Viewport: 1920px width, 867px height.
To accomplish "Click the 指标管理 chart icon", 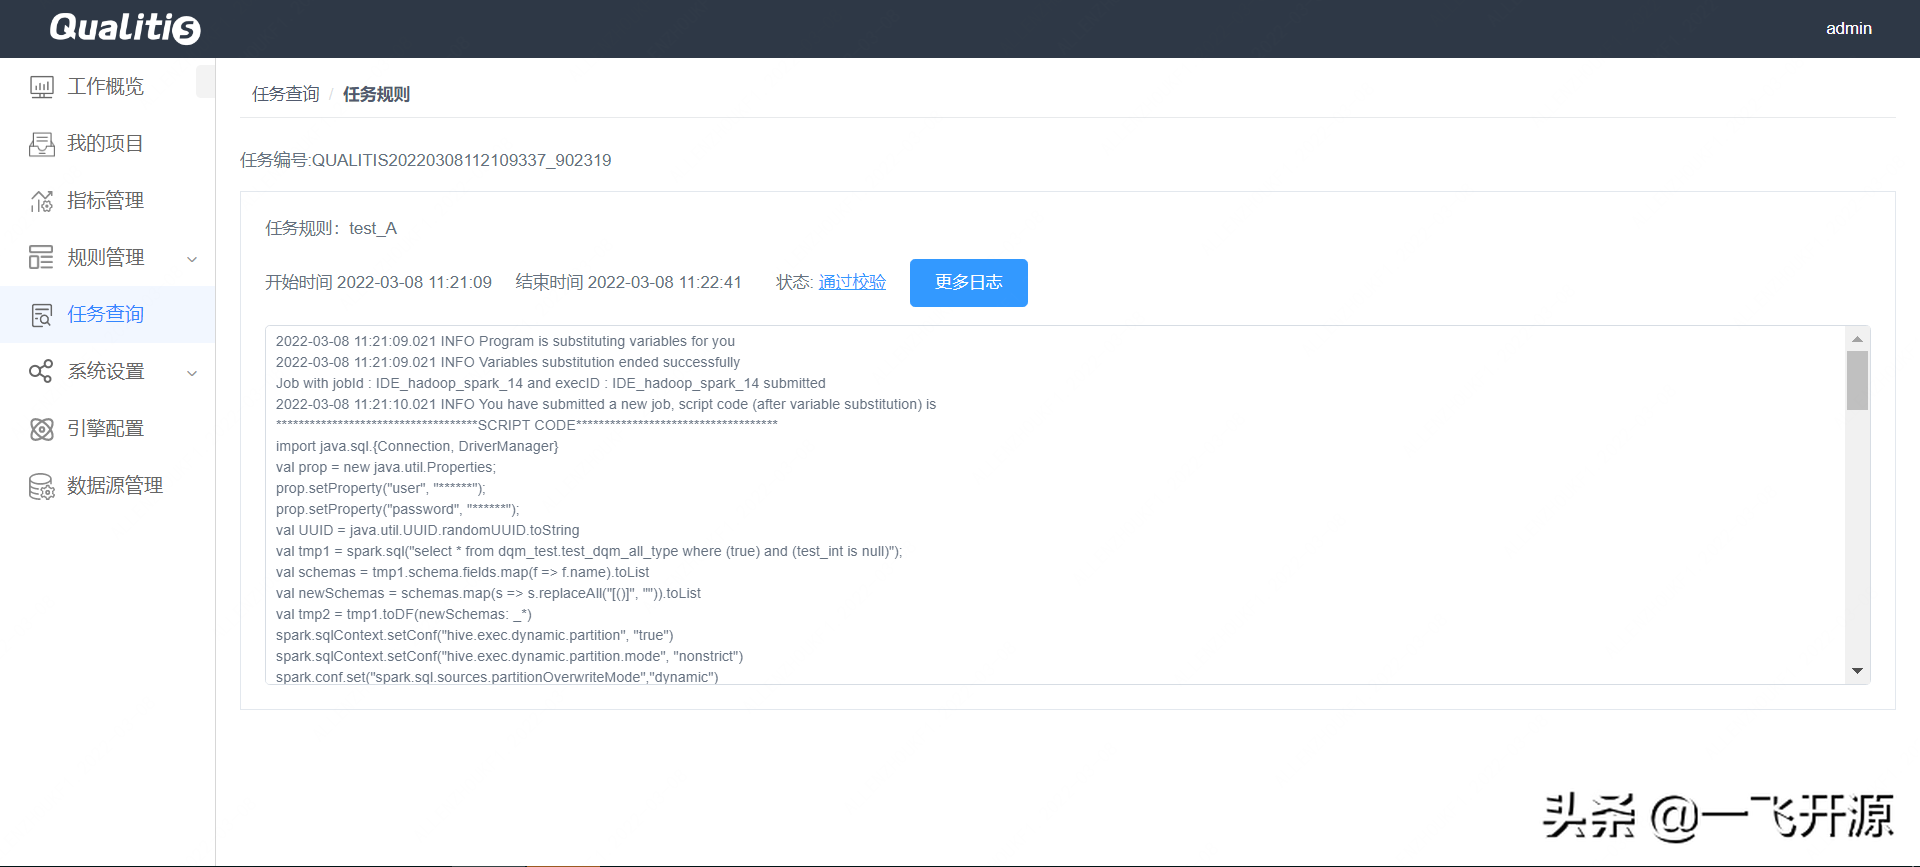I will (41, 201).
